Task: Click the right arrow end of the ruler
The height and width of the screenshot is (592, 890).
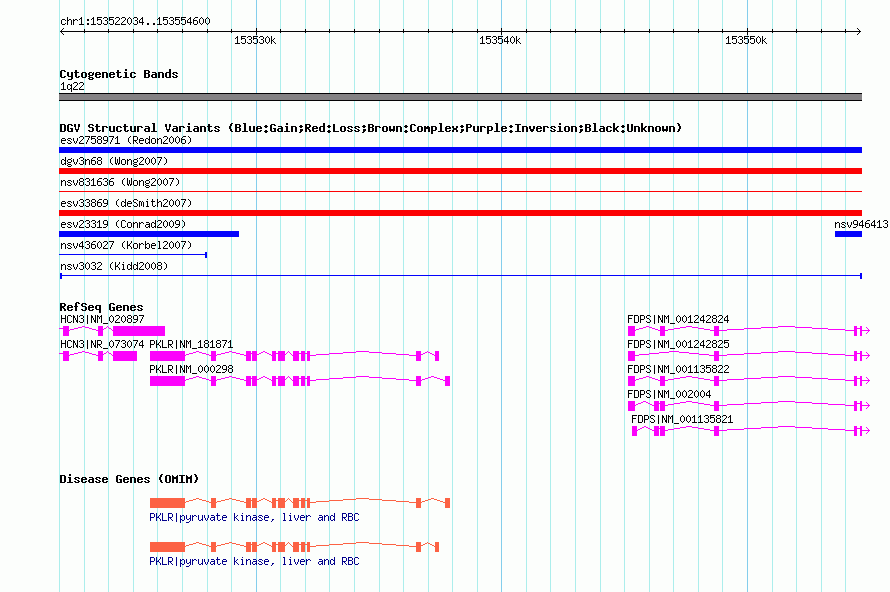Action: click(859, 32)
